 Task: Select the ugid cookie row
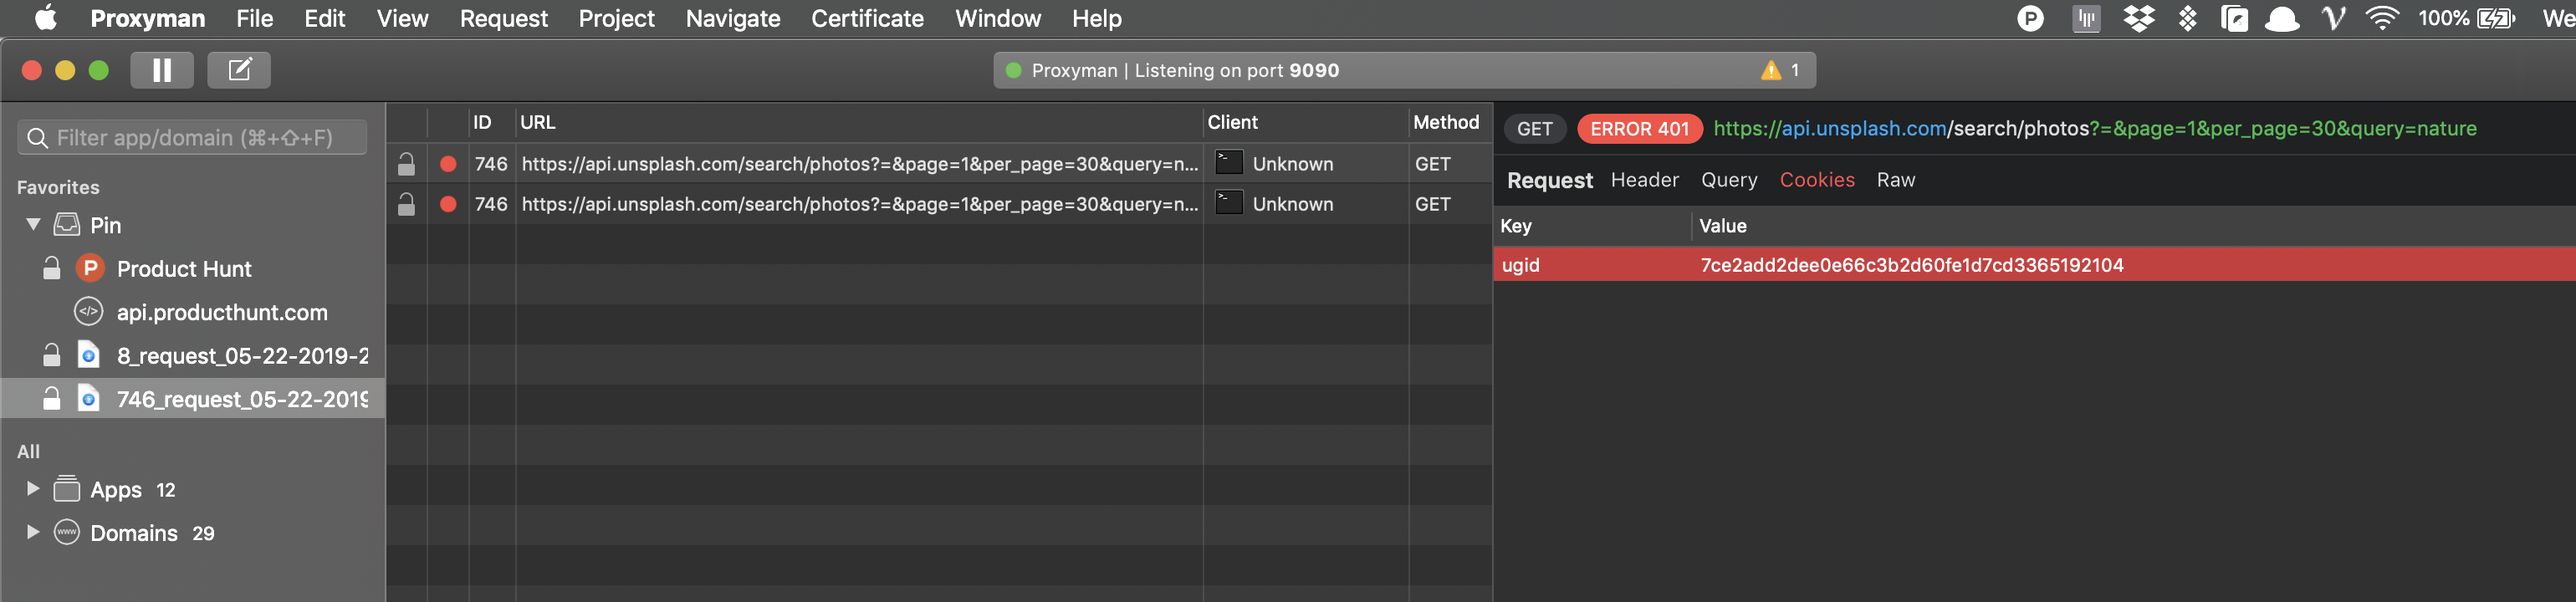tap(2034, 265)
